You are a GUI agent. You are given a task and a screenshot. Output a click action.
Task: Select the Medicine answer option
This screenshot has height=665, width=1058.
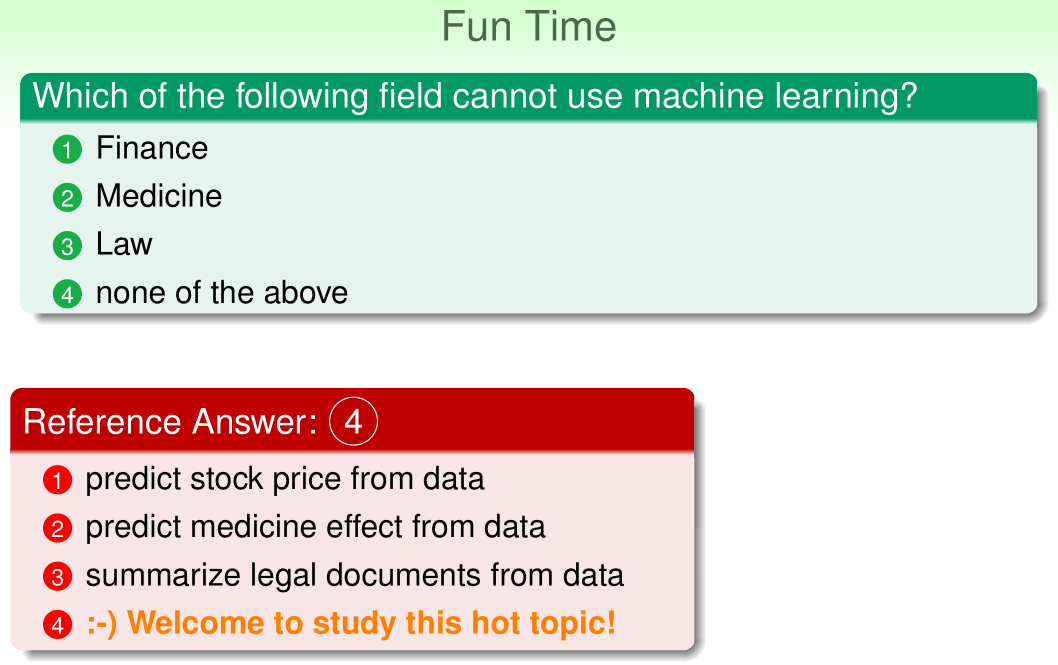(x=159, y=196)
